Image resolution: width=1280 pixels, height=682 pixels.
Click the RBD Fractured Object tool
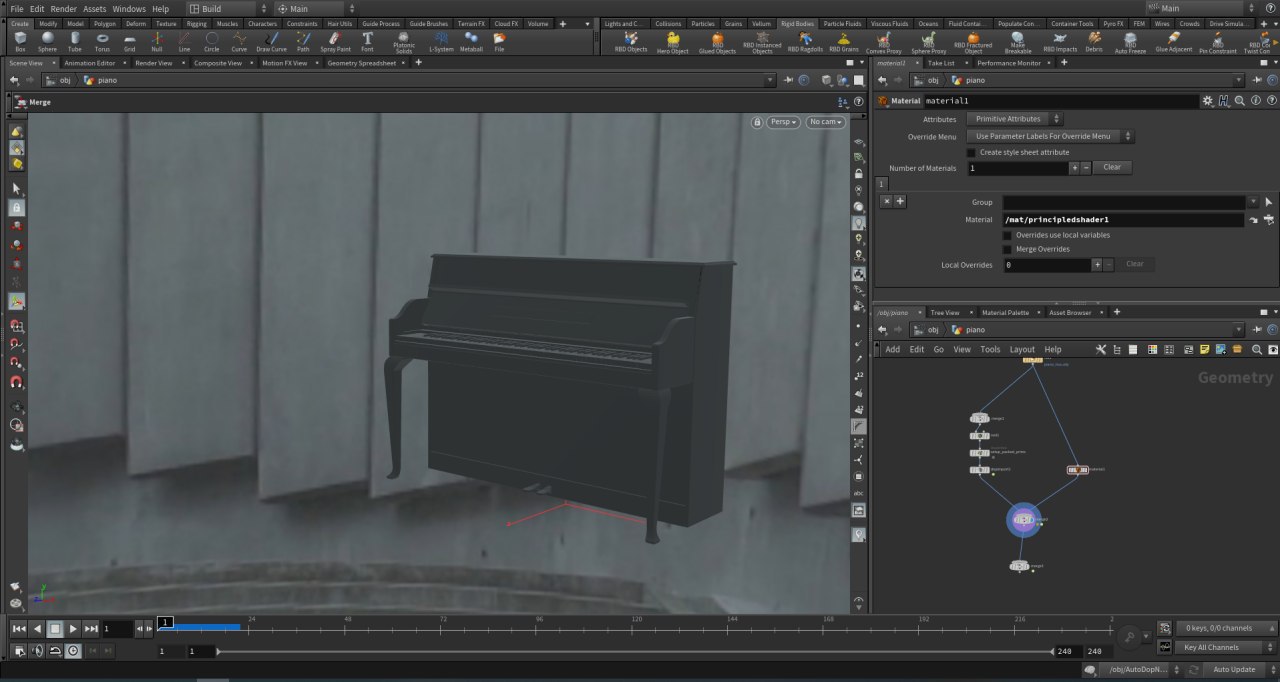coord(973,42)
